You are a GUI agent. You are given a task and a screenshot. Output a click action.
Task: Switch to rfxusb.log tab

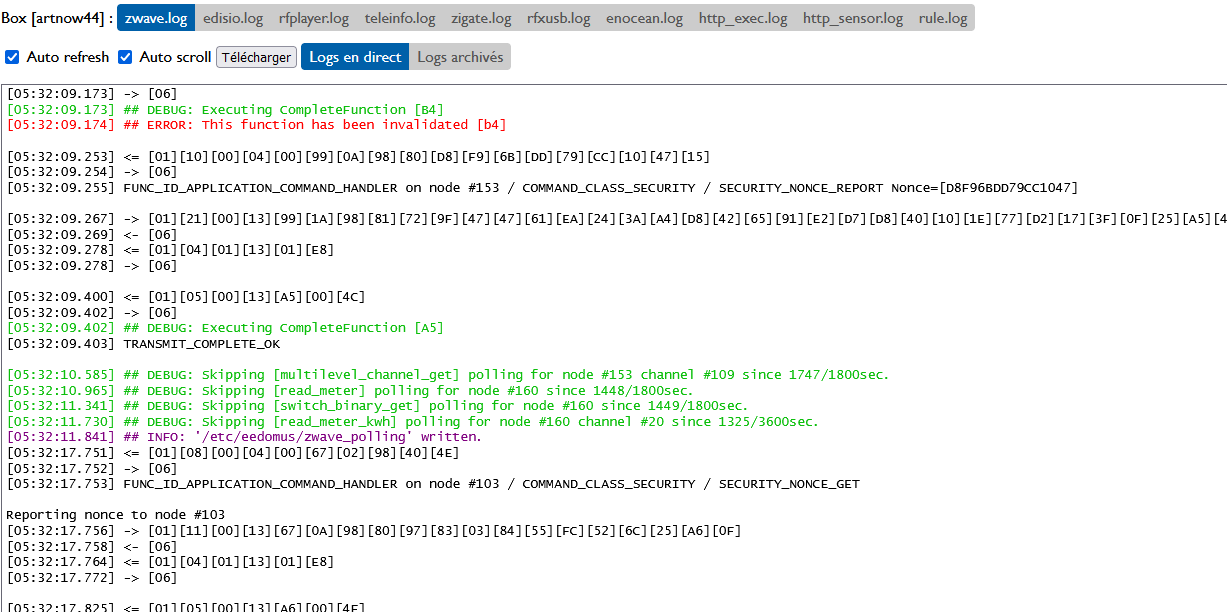(558, 18)
